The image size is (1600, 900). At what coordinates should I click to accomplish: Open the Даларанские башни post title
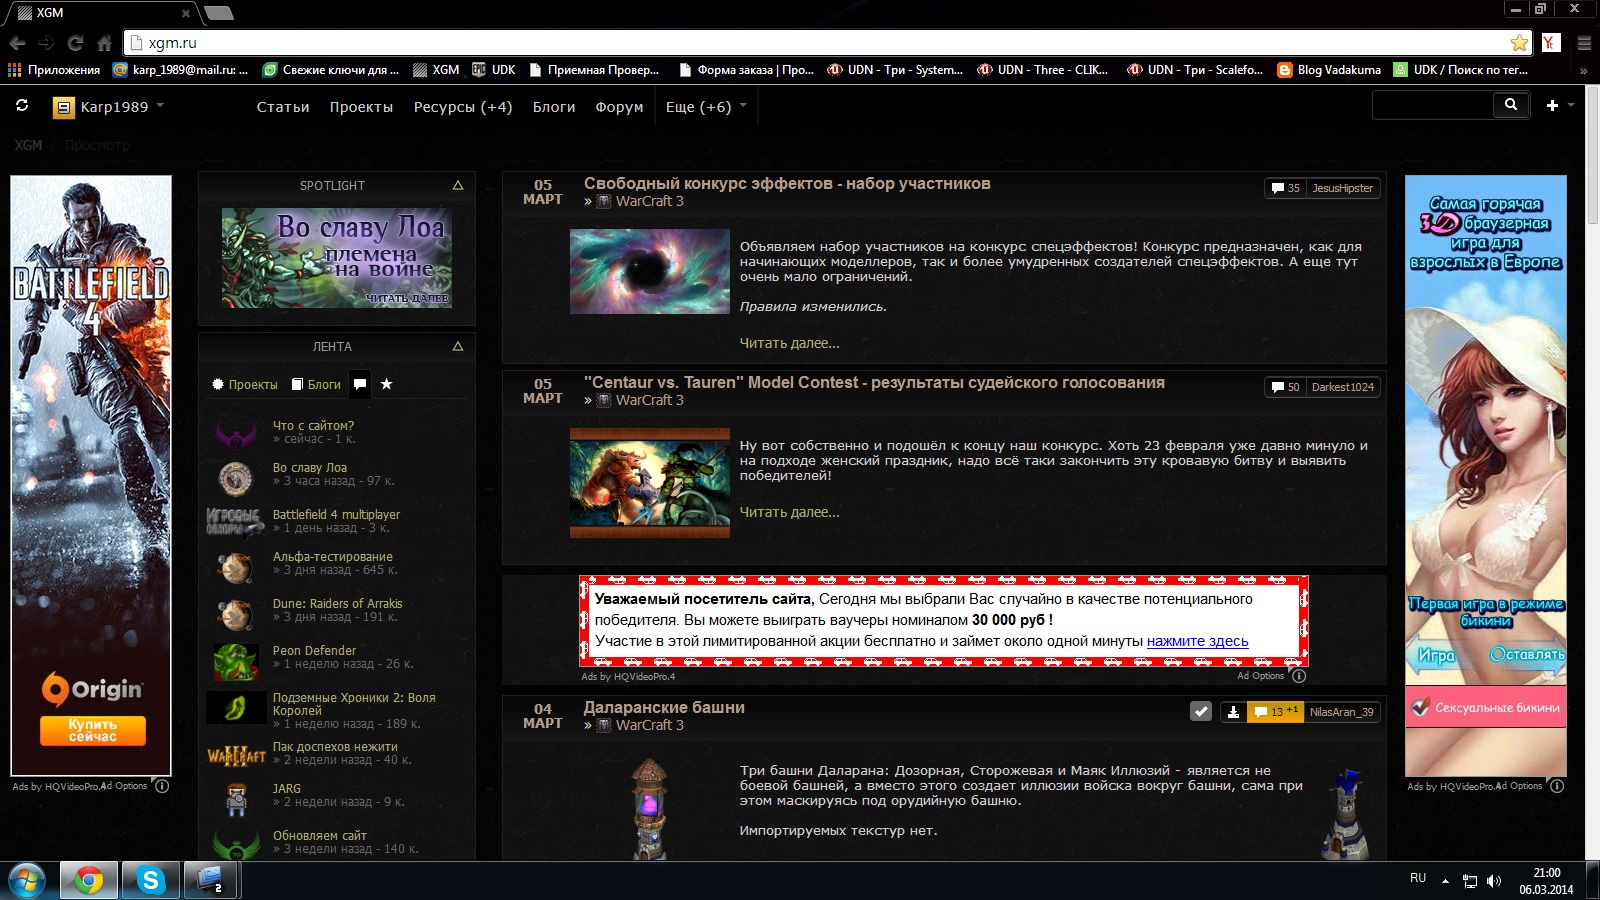click(664, 707)
